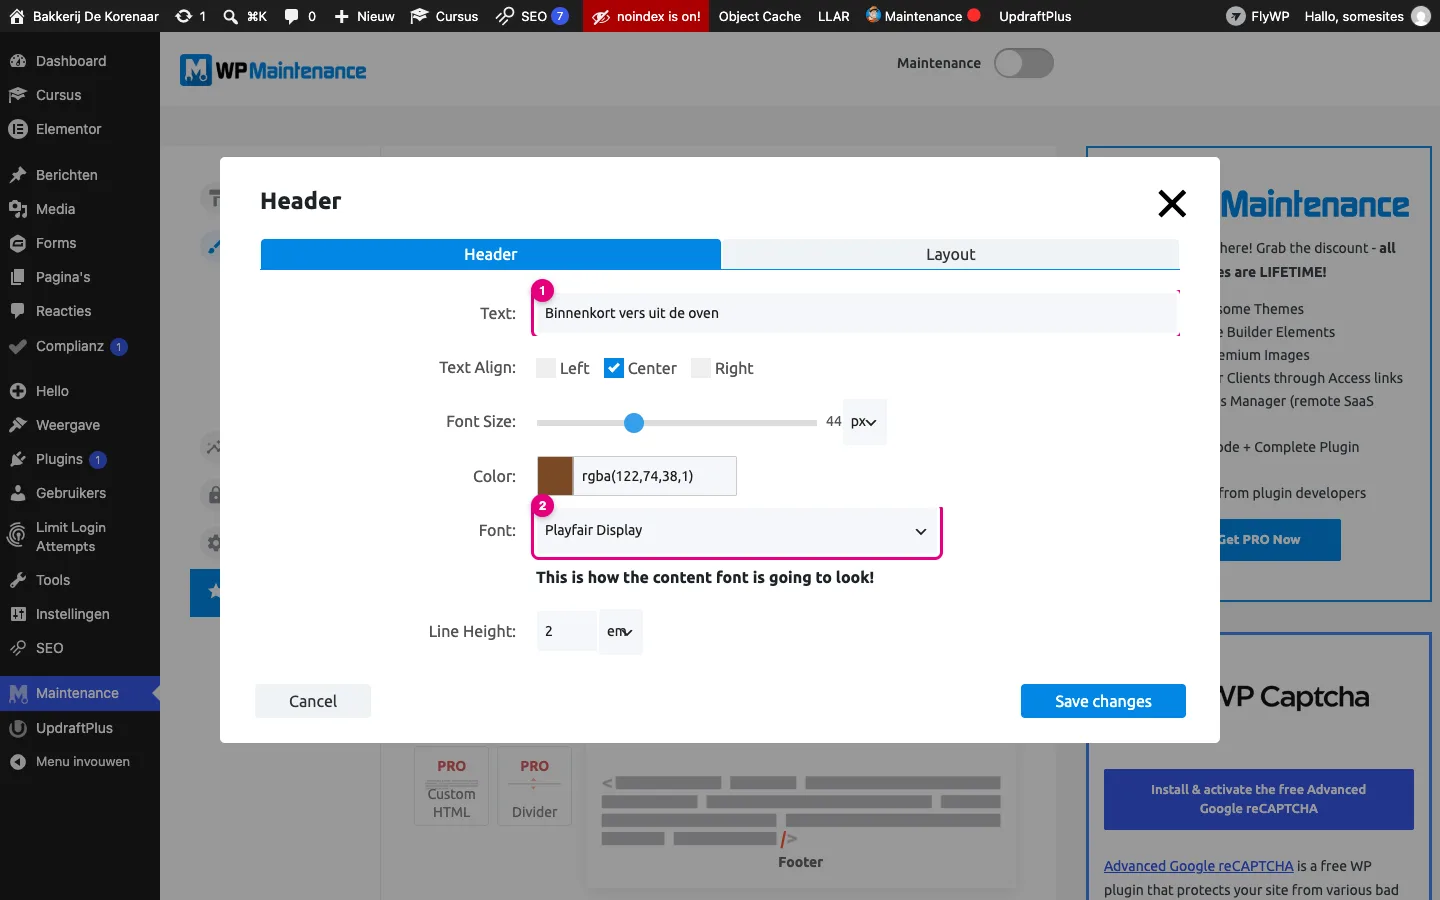Click the Cancel button
Viewport: 1440px width, 900px height.
(x=313, y=701)
